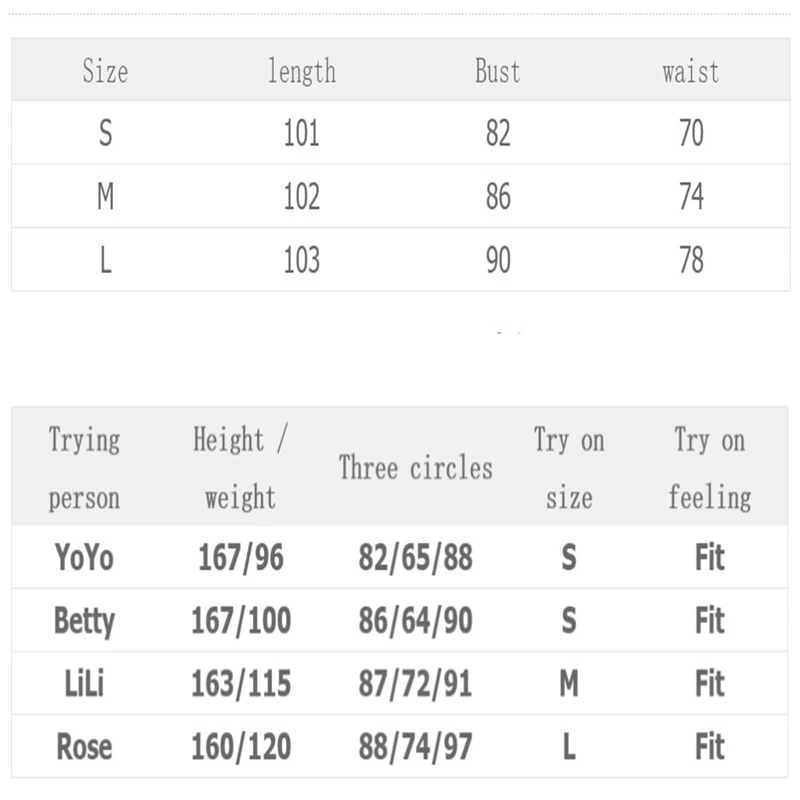Select the name Rose

pyautogui.click(x=84, y=747)
